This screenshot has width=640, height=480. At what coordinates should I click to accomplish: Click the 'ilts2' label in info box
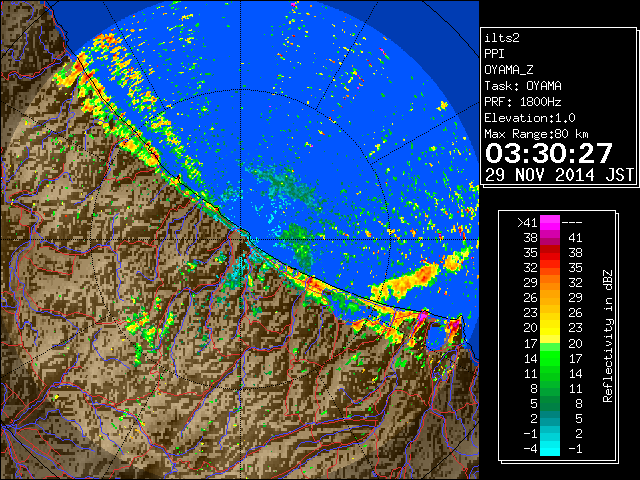coord(502,38)
